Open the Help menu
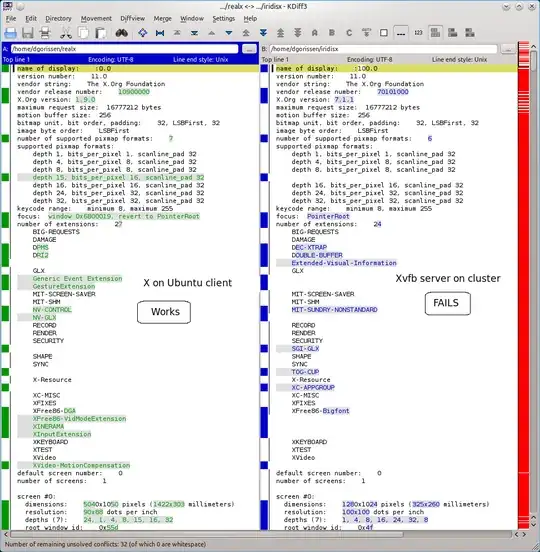540x552 pixels. [250, 18]
